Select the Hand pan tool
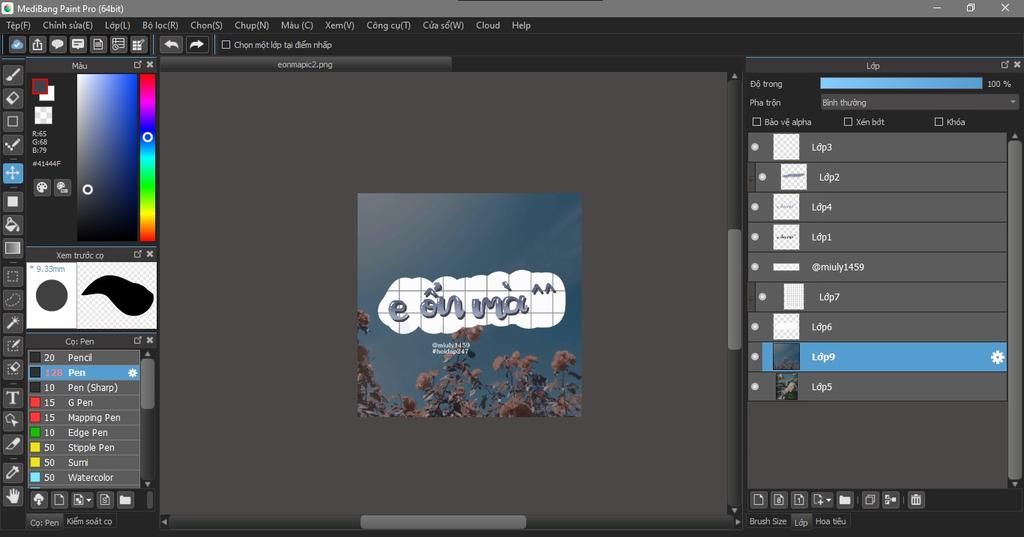 tap(12, 496)
